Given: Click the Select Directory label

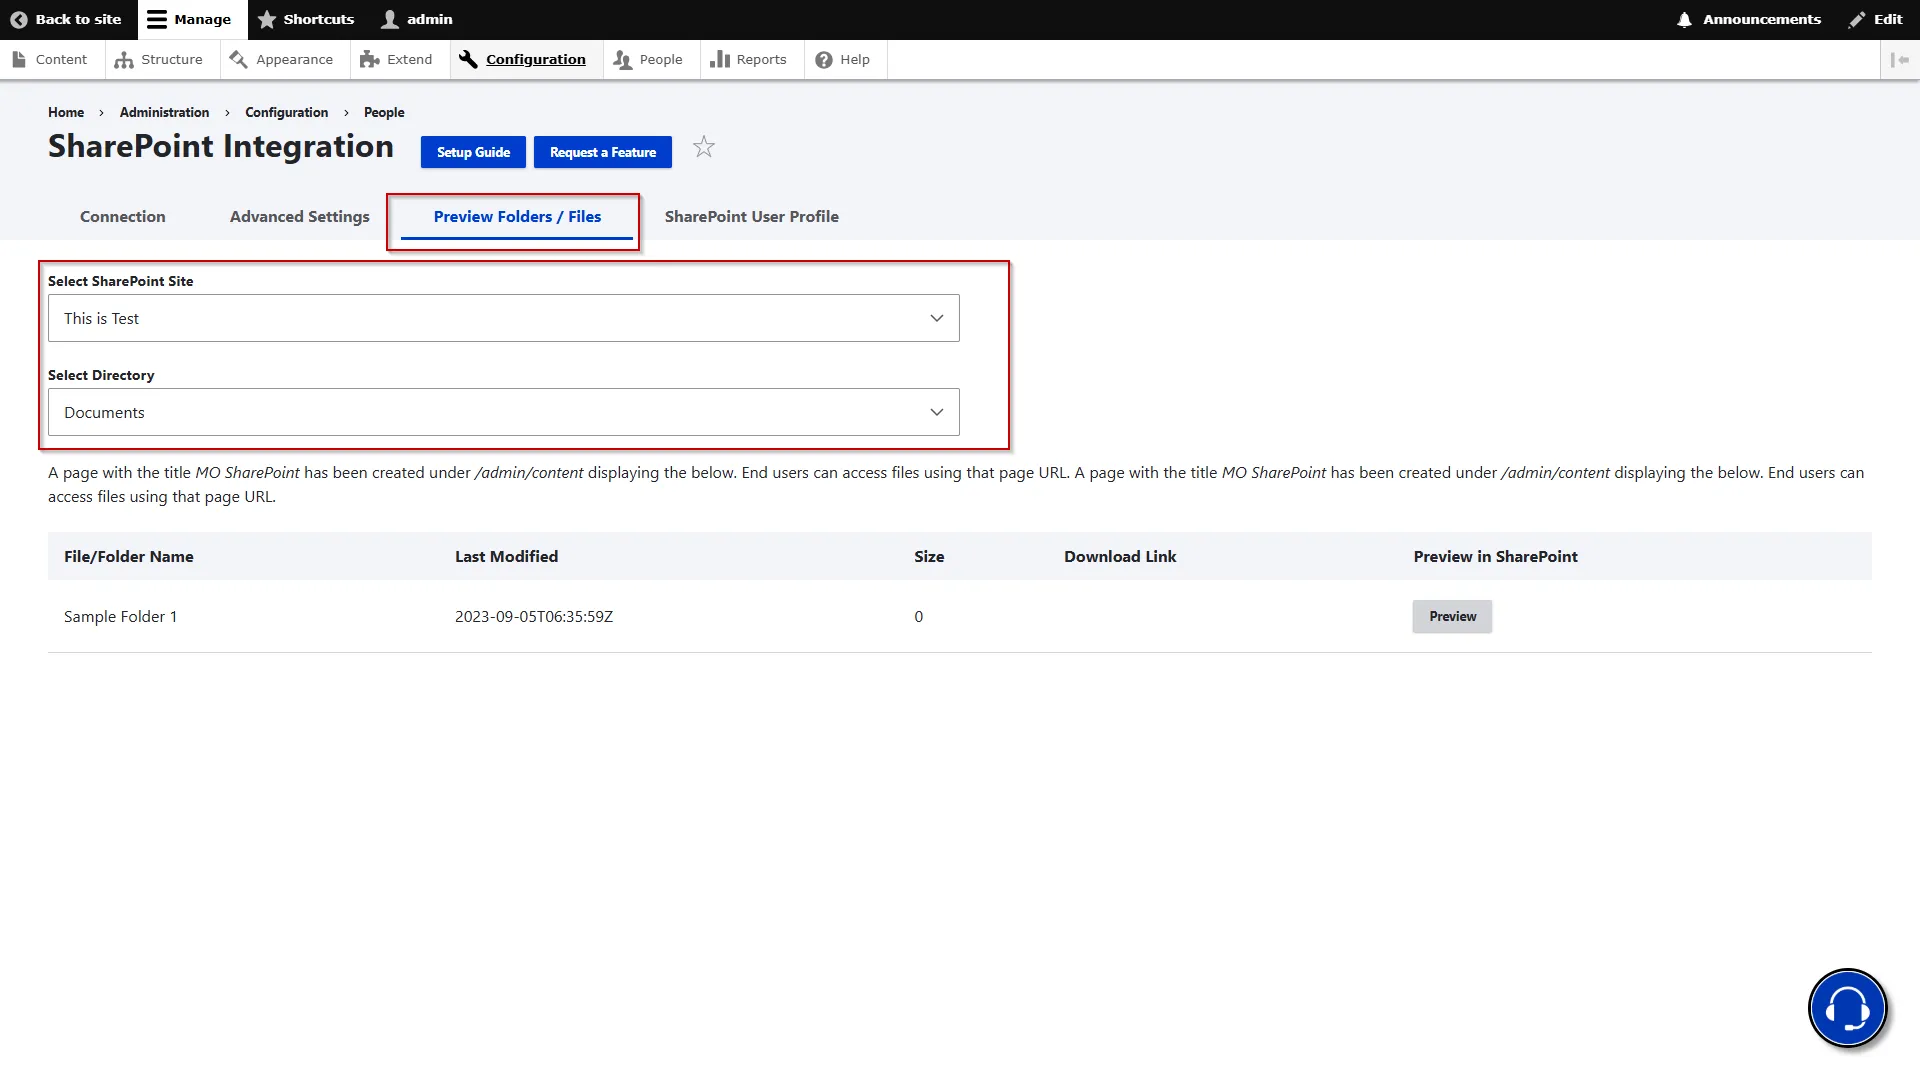Looking at the screenshot, I should (101, 375).
